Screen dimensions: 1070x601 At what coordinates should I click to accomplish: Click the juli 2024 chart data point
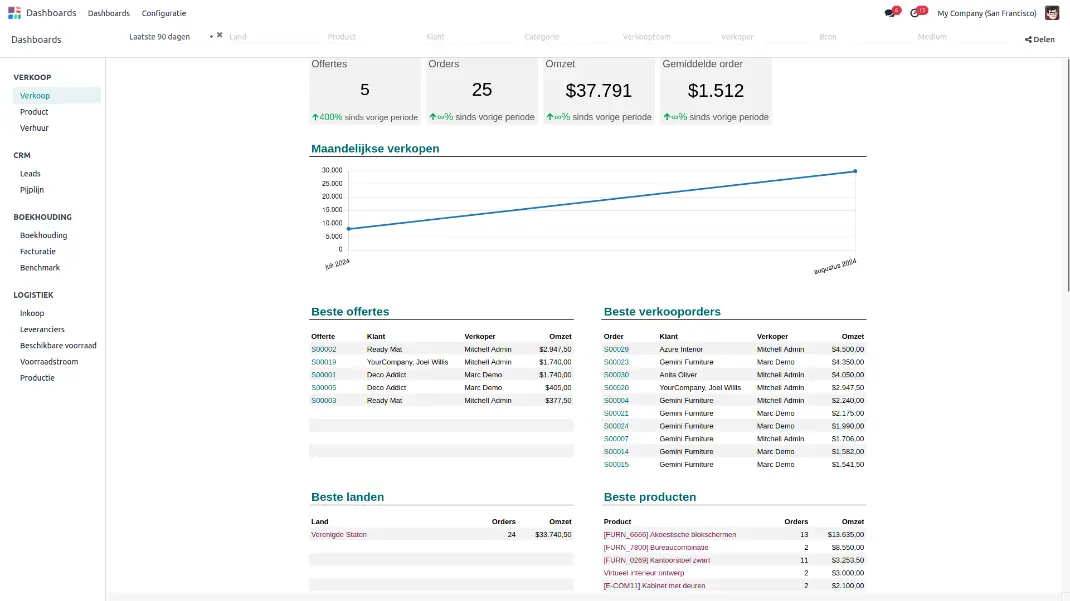349,229
